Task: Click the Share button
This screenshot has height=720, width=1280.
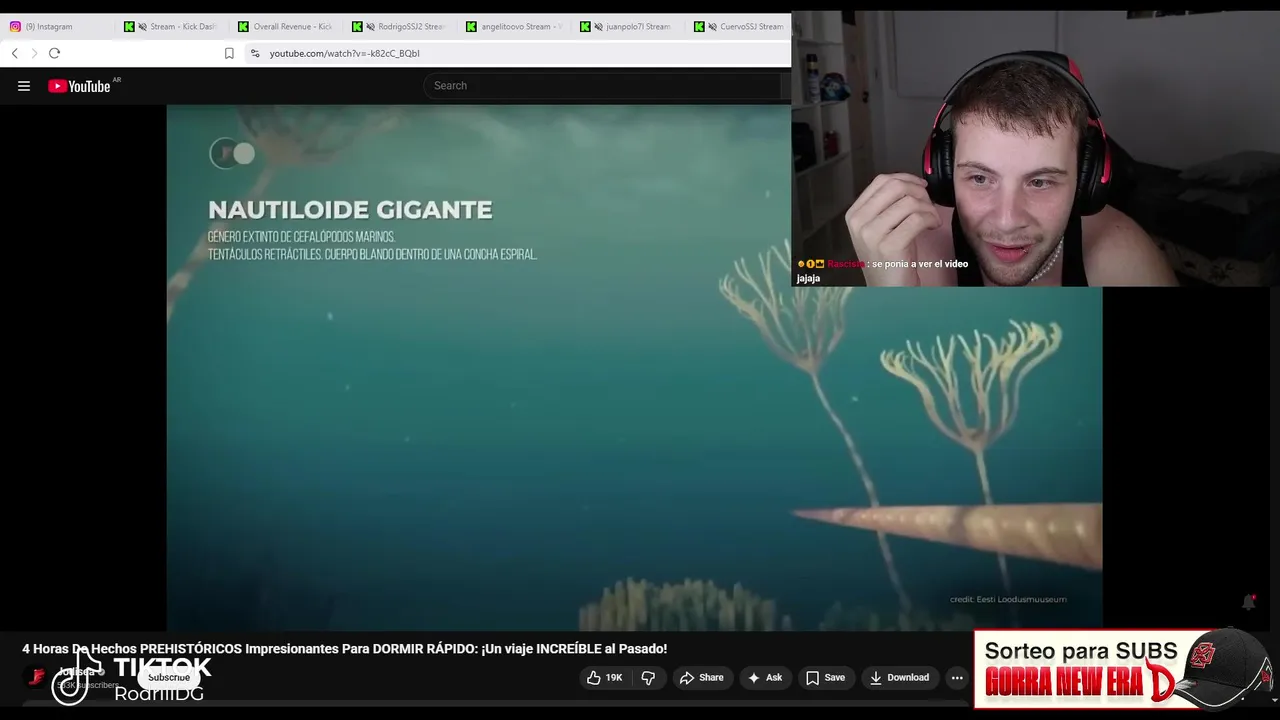Action: (701, 678)
